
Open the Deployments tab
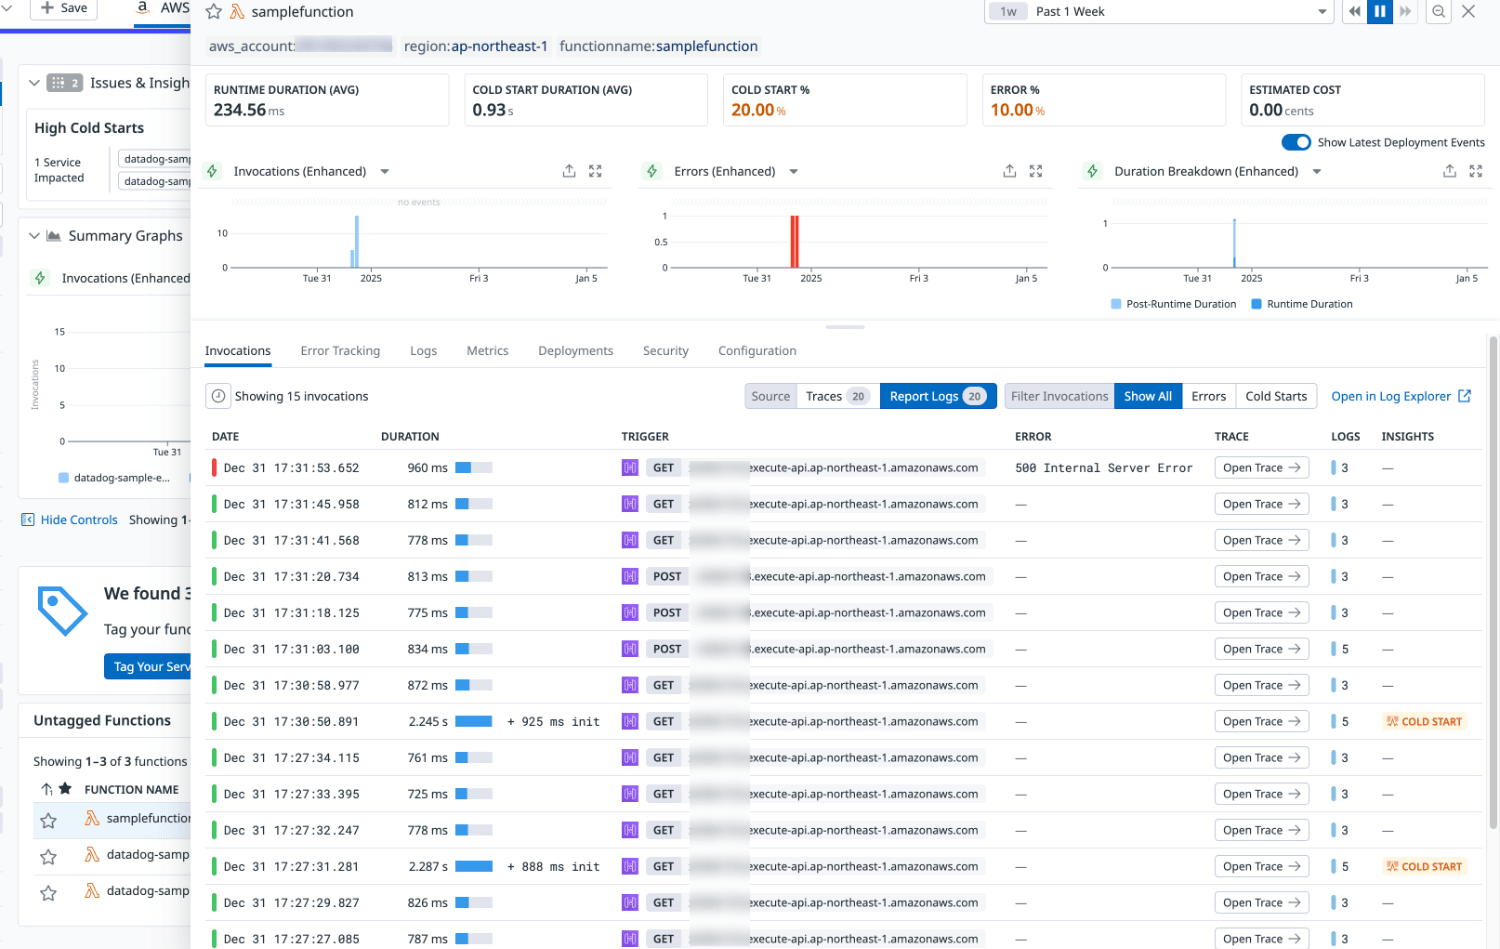(575, 351)
